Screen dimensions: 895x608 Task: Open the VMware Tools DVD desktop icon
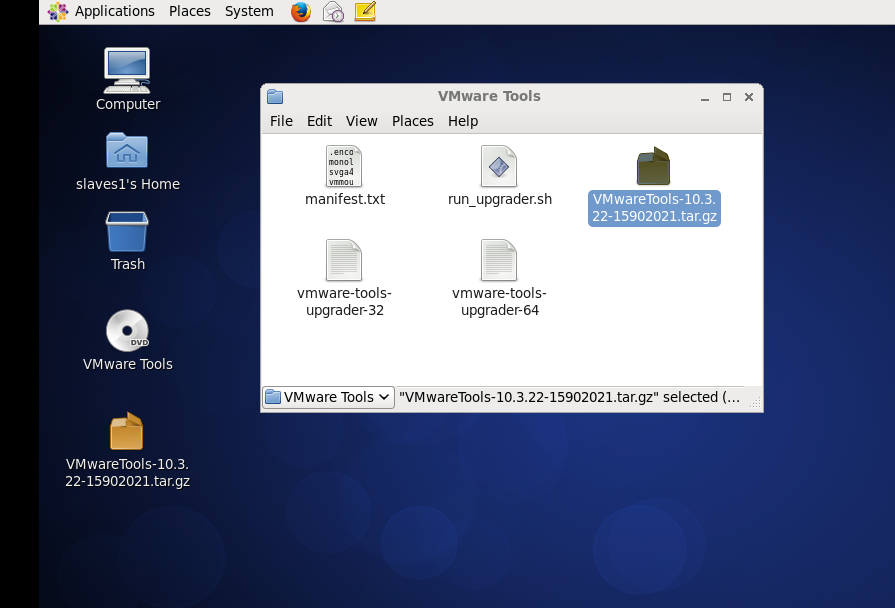126,331
